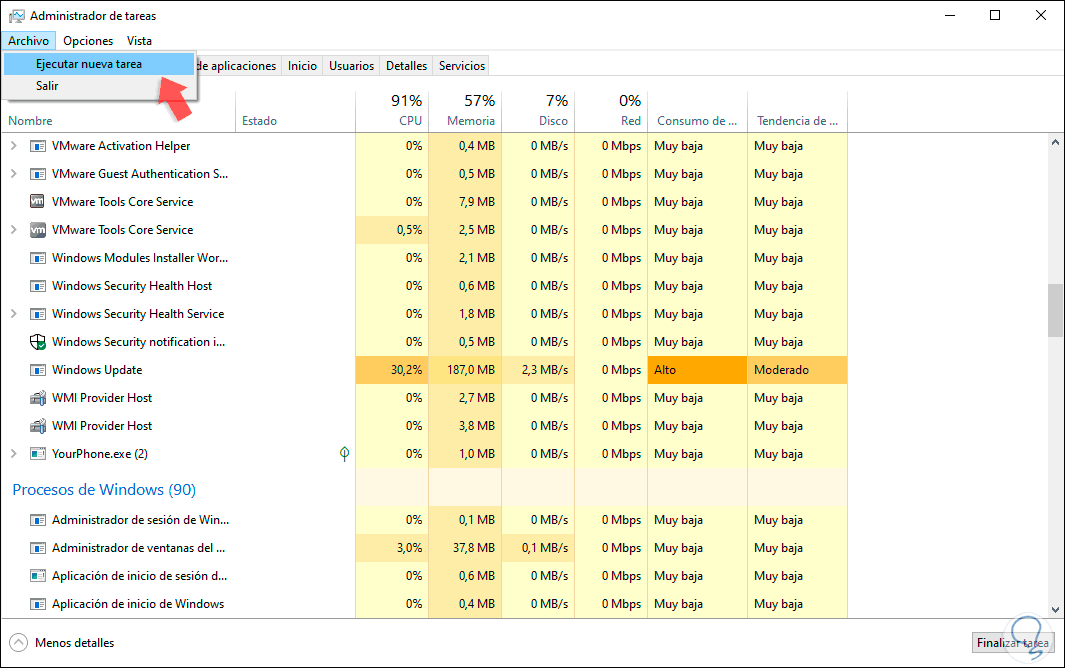Sort processes by the CPU column header
Screen dimensions: 1065x668
(410, 110)
